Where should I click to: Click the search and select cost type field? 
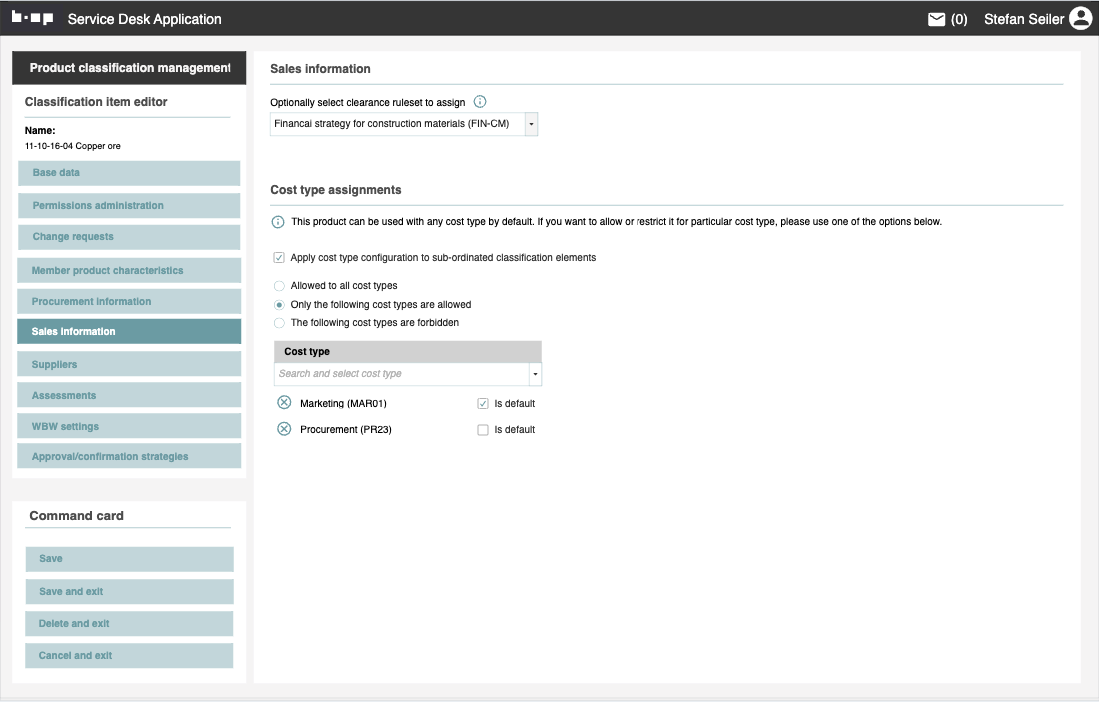click(x=400, y=374)
